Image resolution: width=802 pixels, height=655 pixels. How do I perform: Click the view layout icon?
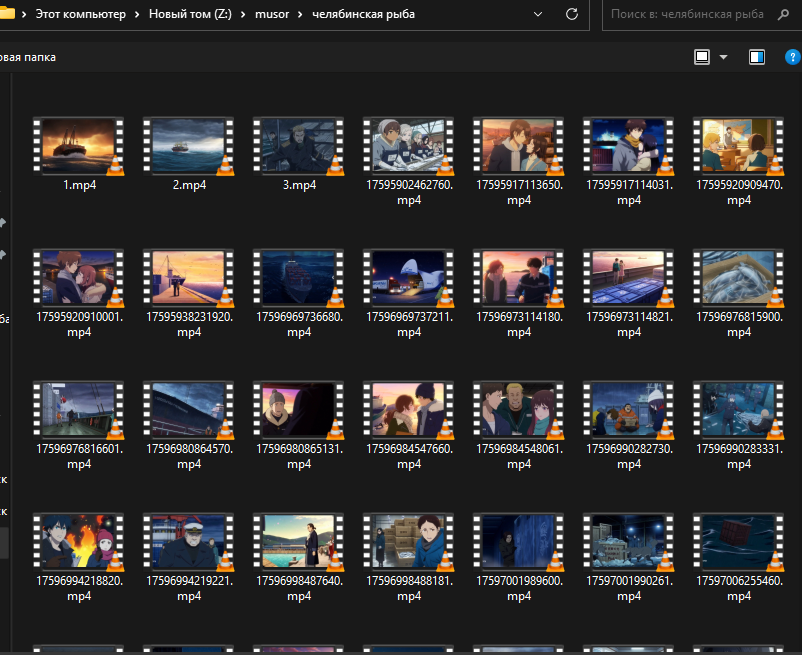[x=702, y=57]
